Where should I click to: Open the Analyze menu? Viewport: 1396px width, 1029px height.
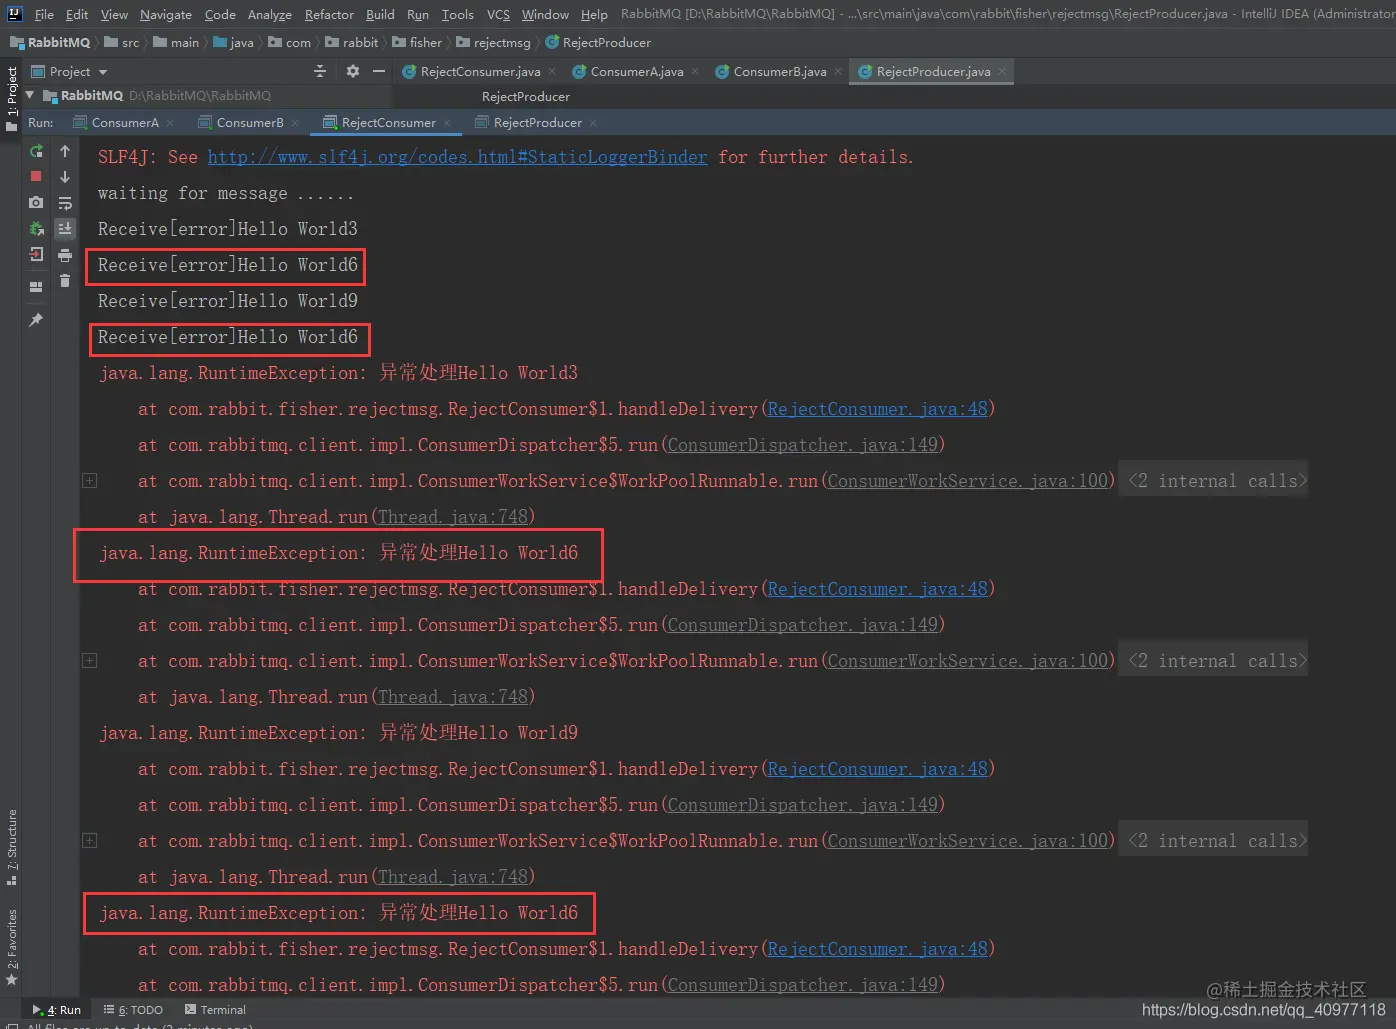[270, 14]
